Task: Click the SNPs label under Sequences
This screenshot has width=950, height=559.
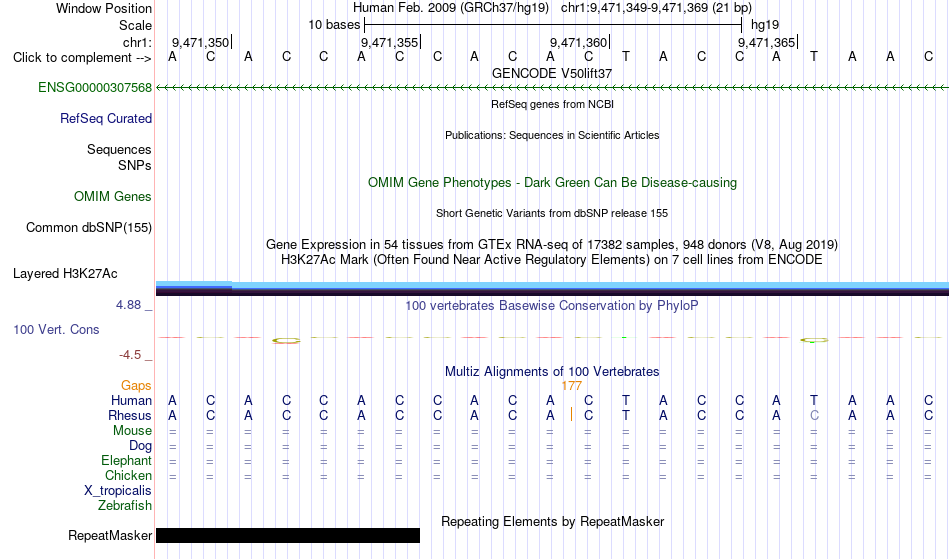Action: tap(135, 165)
